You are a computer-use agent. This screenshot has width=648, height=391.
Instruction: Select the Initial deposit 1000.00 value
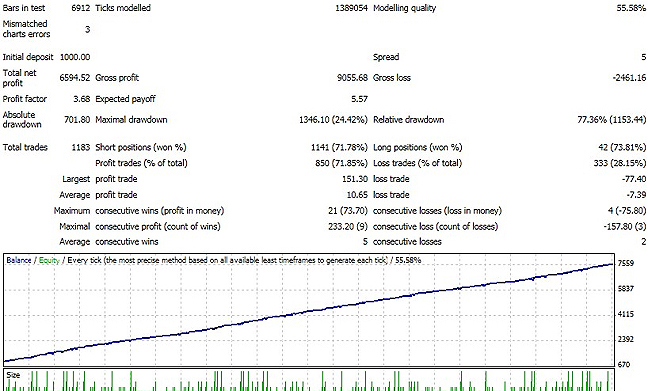tap(75, 57)
